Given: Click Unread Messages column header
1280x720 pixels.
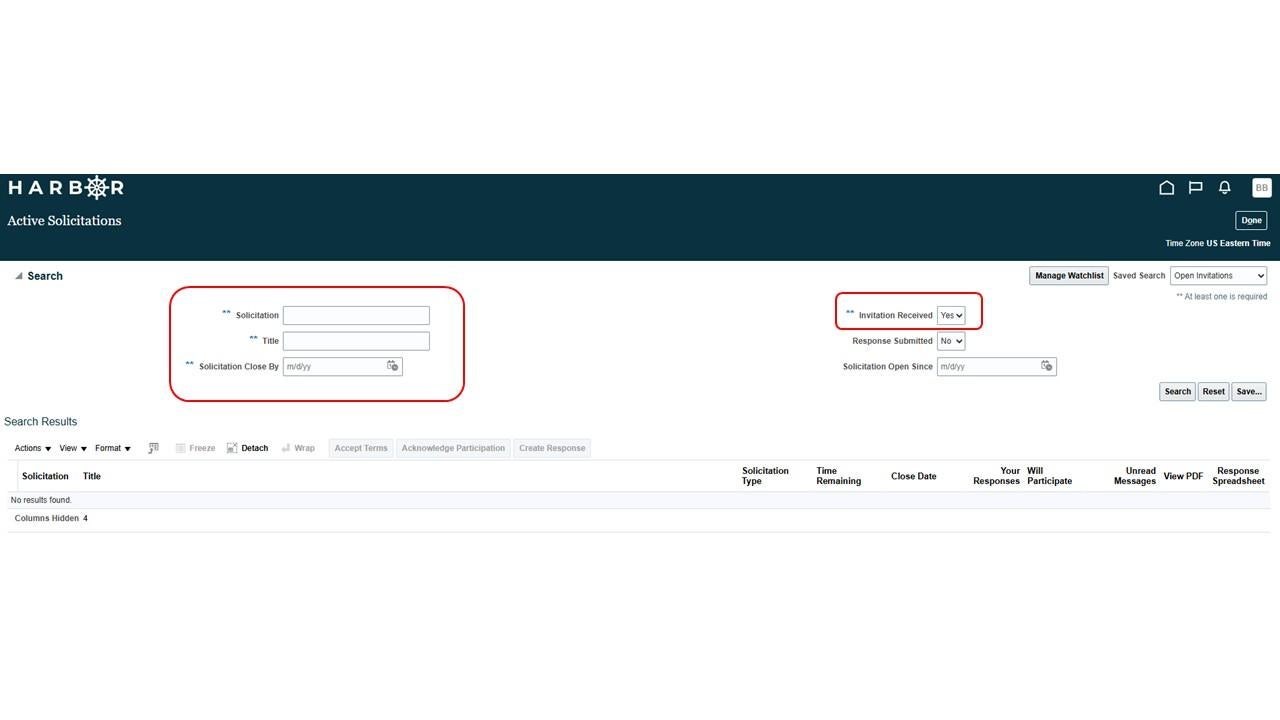Looking at the screenshot, I should (x=1135, y=476).
